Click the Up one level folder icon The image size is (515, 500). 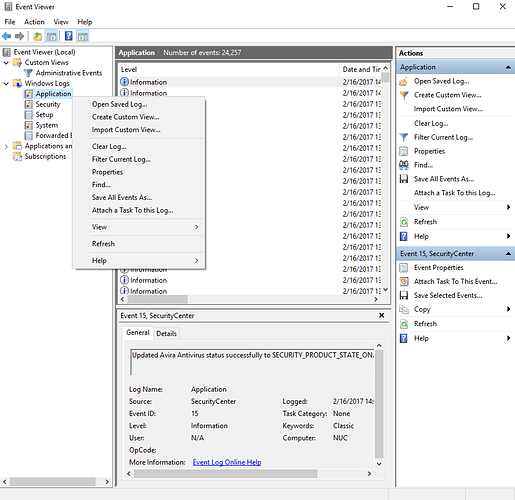pos(38,36)
